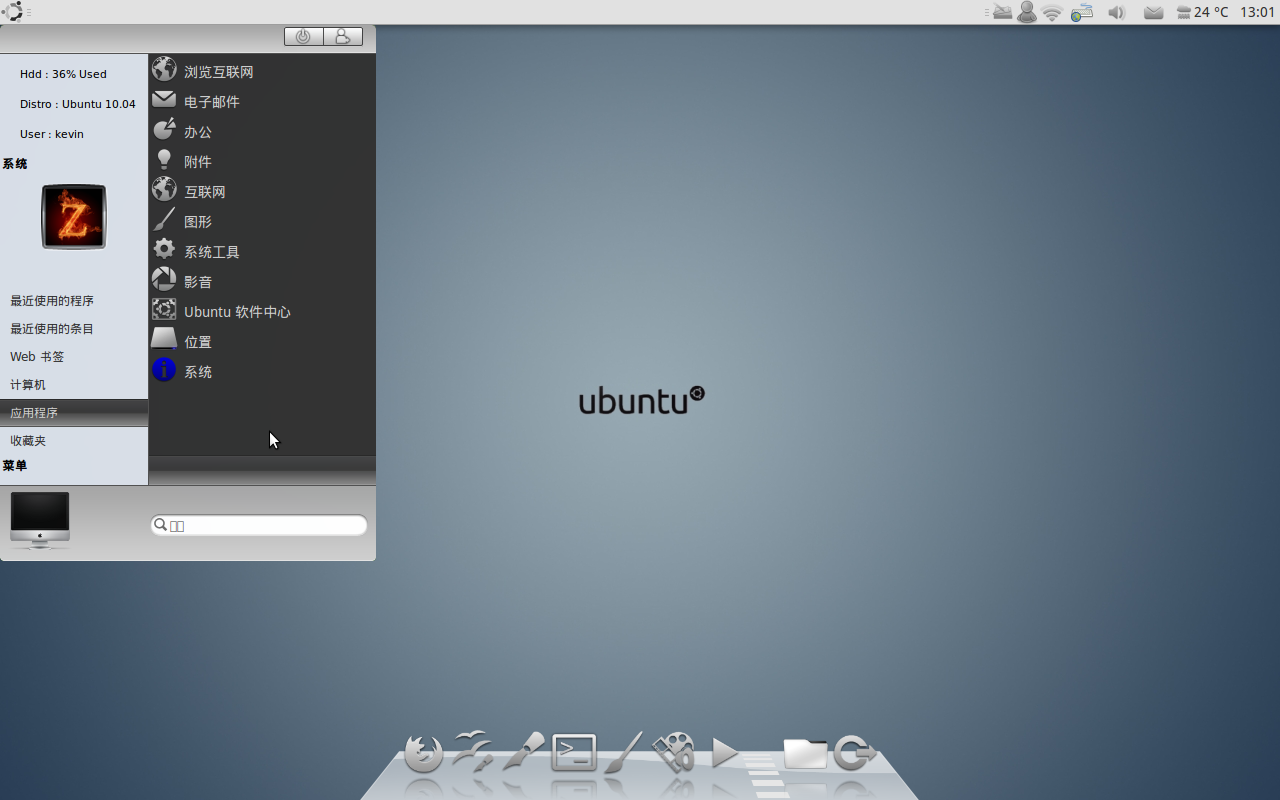This screenshot has height=800, width=1280.
Task: Open the 浏览互联网 globe icon
Action: (164, 70)
